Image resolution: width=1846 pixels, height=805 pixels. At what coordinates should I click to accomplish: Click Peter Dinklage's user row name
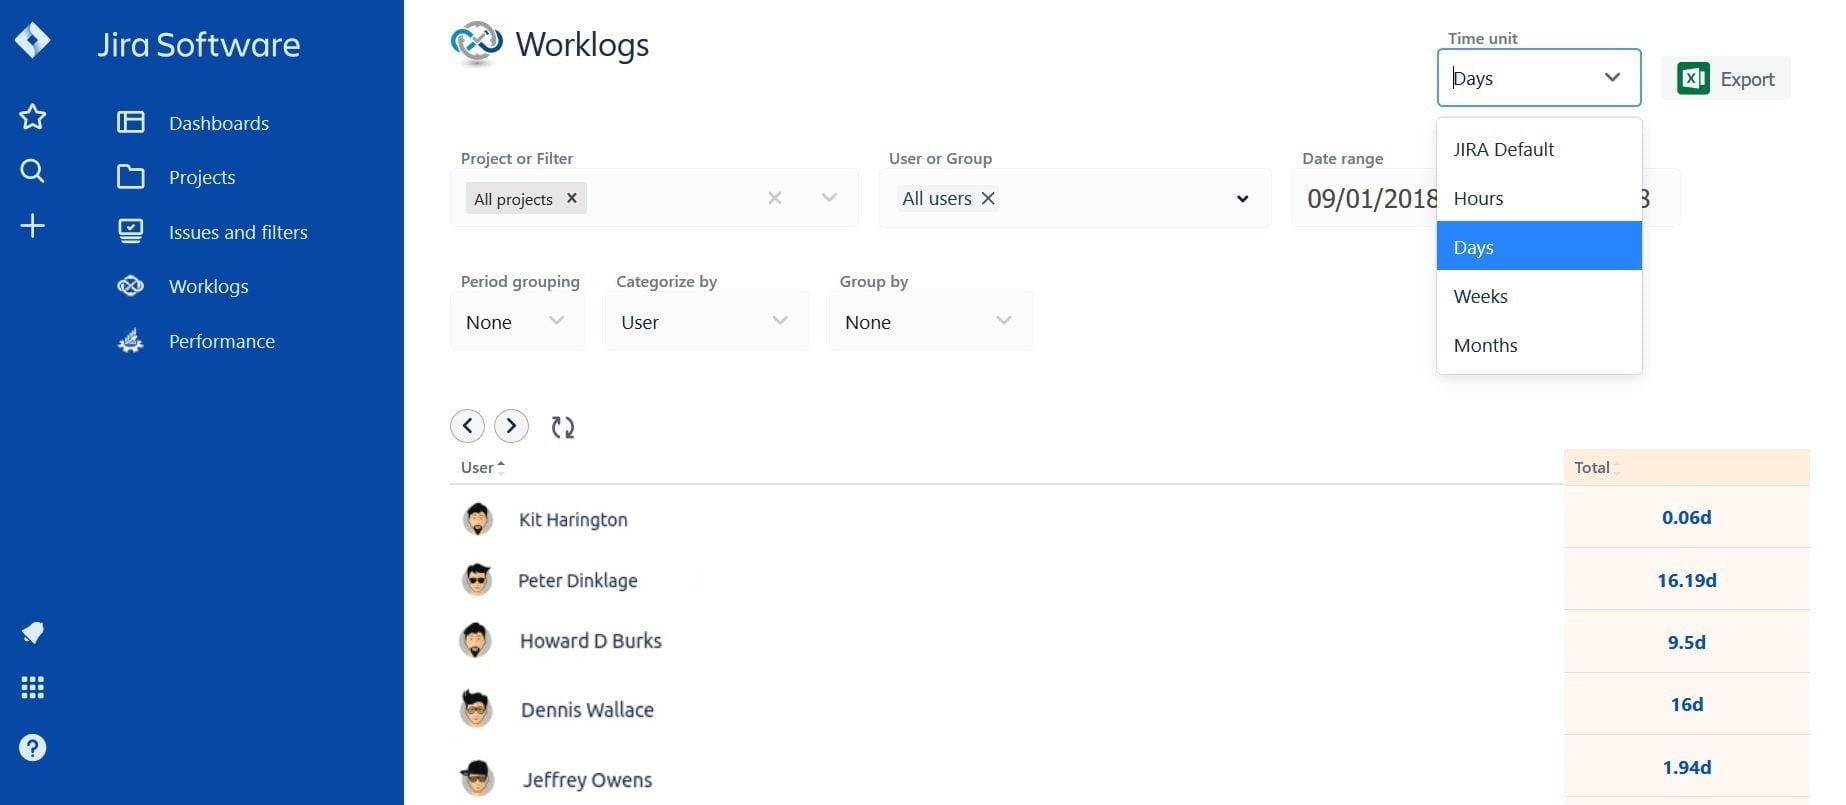coord(577,580)
